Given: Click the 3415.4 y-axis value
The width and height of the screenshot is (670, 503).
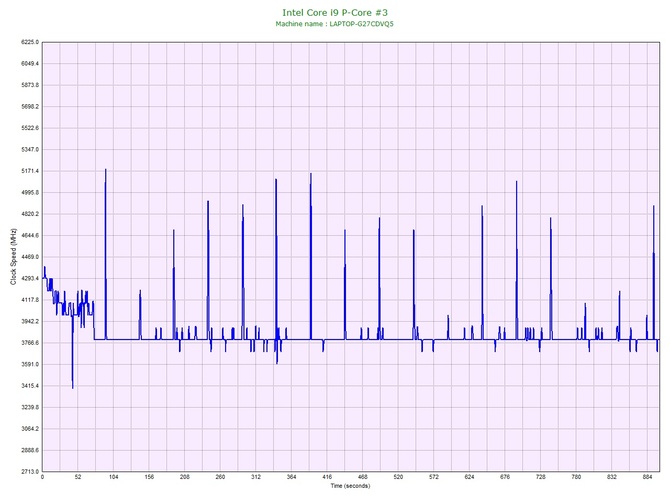Looking at the screenshot, I should [x=30, y=386].
